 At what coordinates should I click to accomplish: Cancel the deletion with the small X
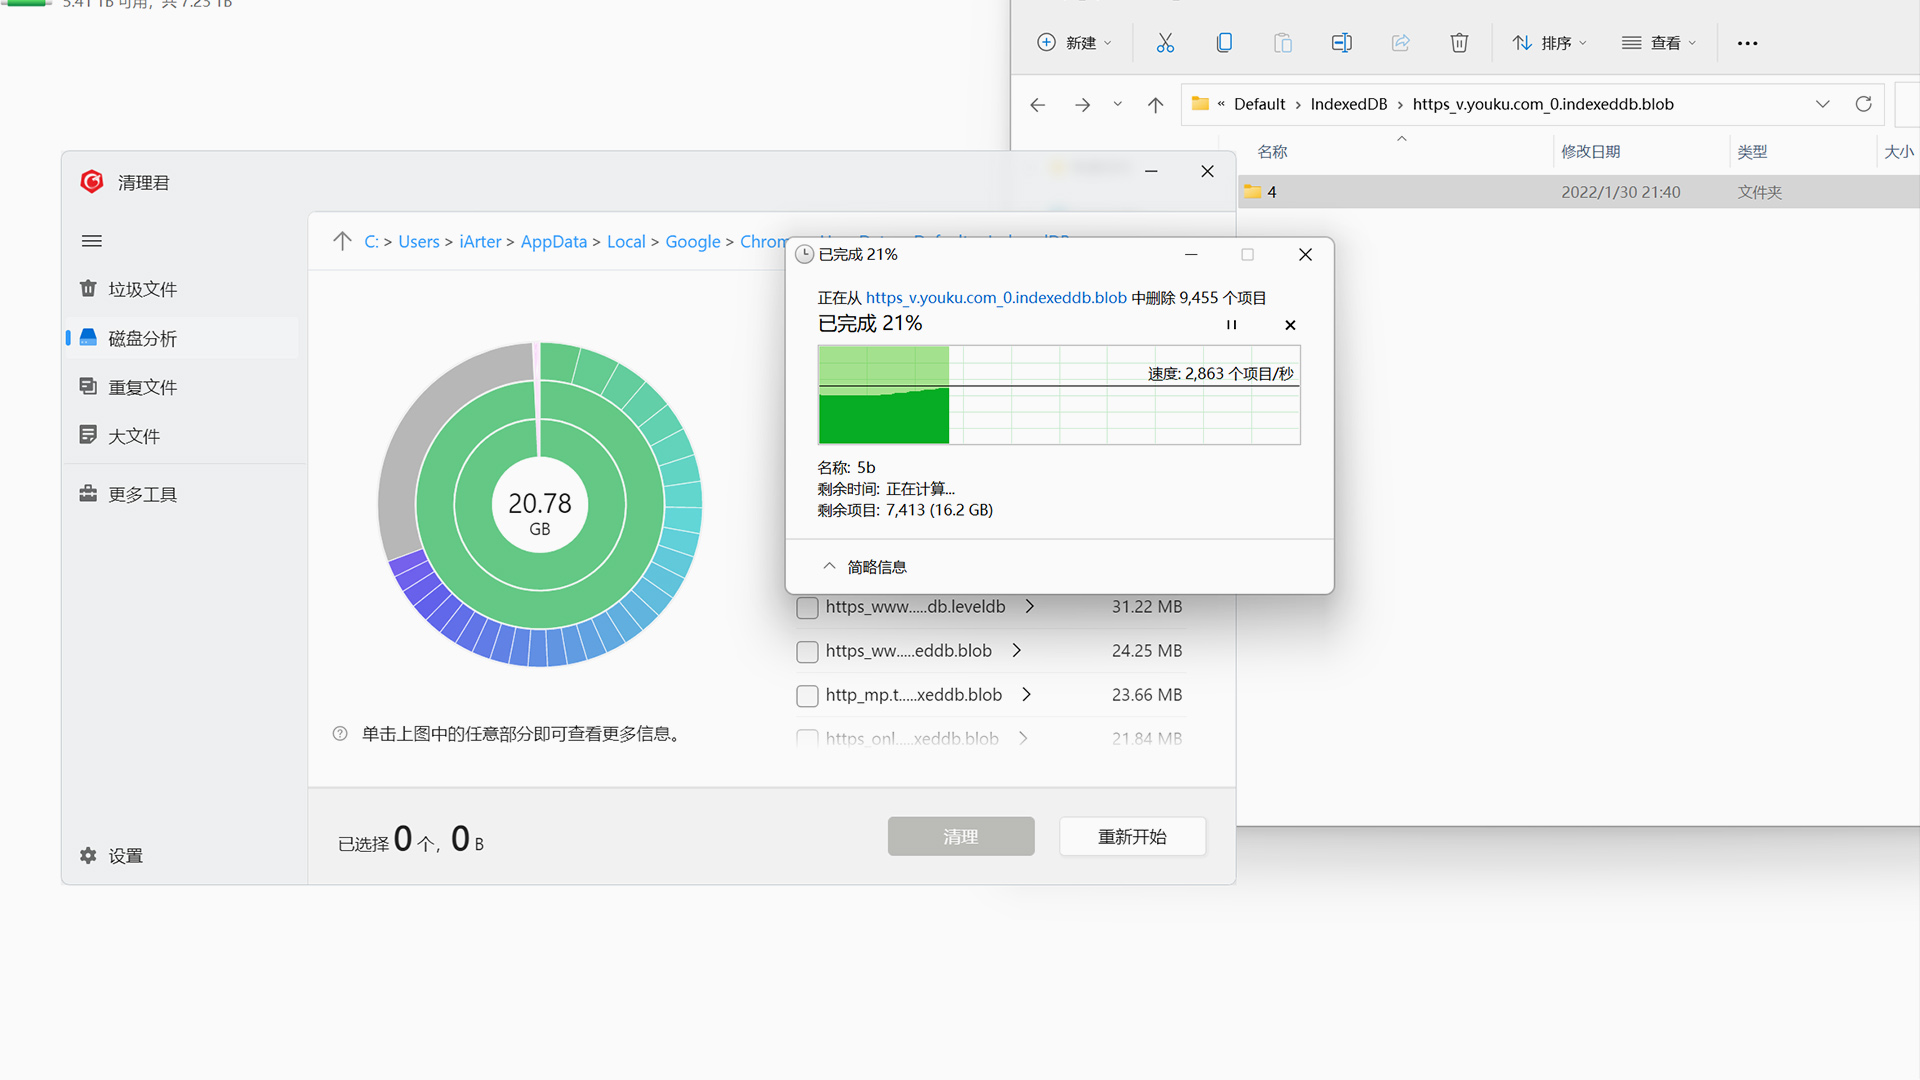coord(1290,325)
